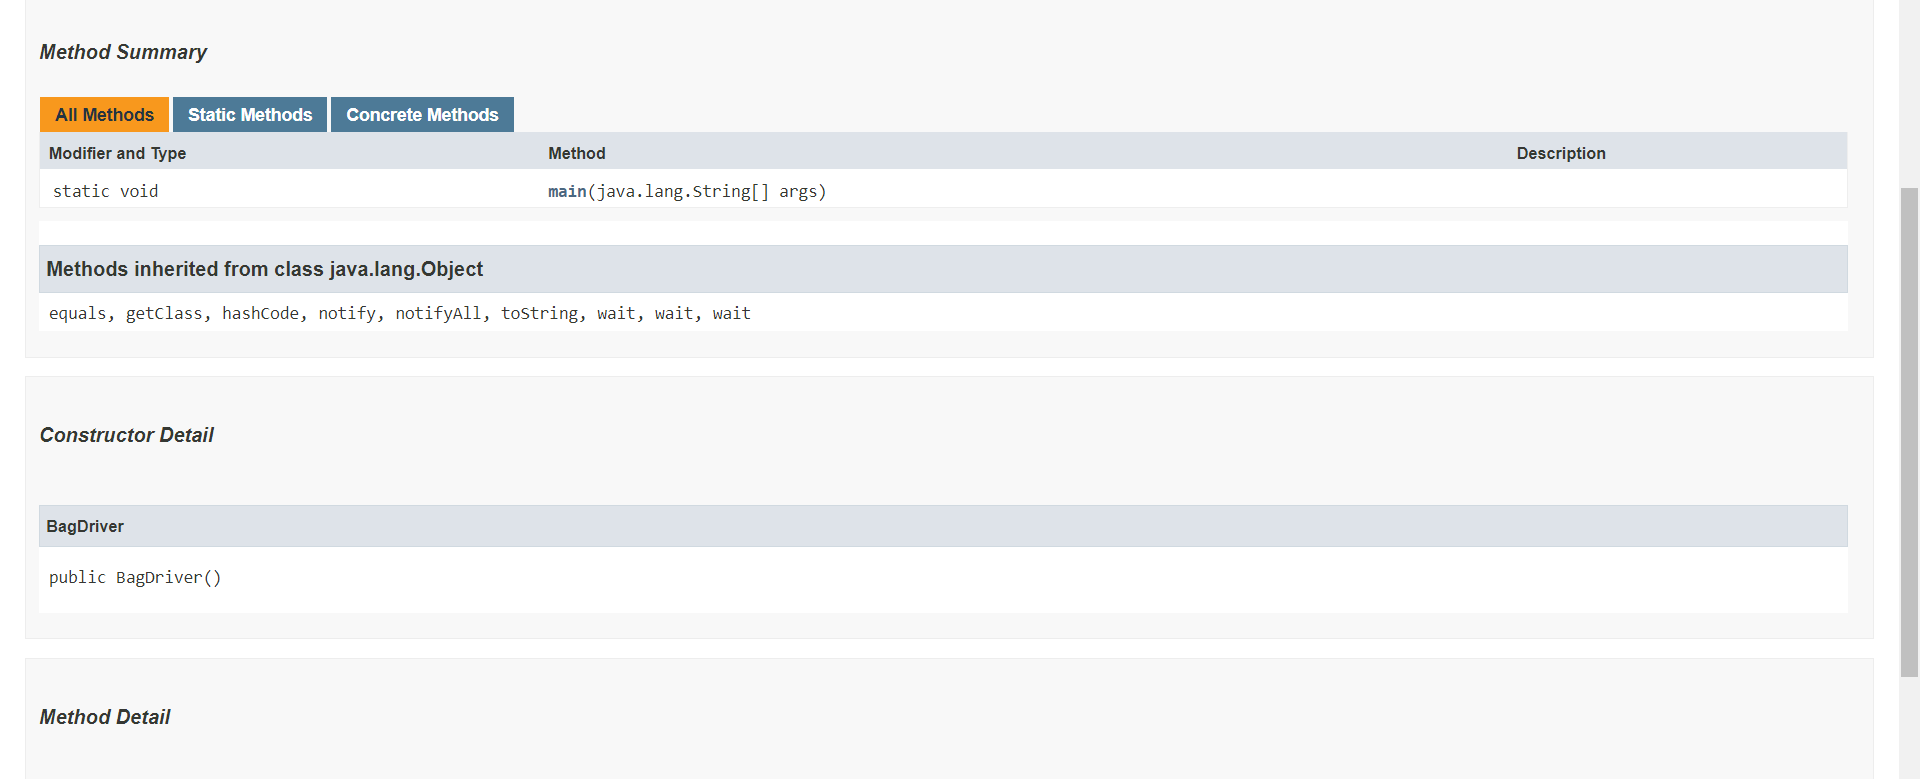Click the 'public BagDriver()' signature
This screenshot has width=1920, height=779.
coord(135,577)
